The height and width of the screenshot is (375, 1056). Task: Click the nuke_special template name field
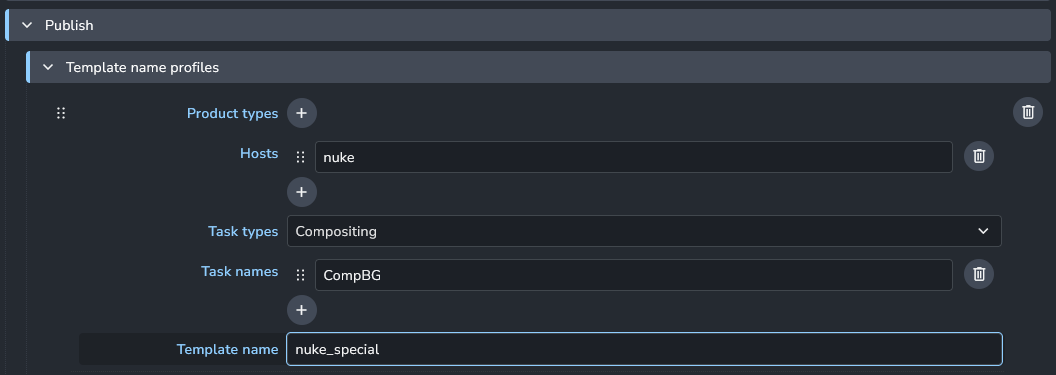pyautogui.click(x=645, y=349)
